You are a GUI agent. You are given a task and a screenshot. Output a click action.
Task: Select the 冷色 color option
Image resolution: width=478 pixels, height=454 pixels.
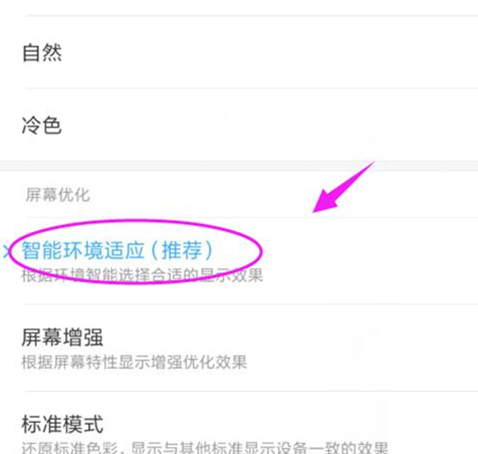(239, 125)
